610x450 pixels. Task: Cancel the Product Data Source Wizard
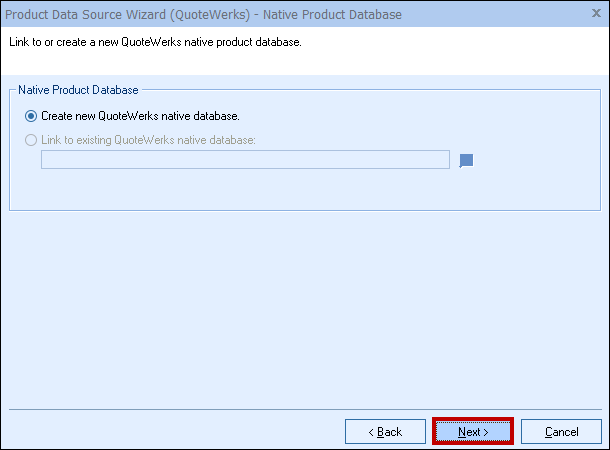(x=561, y=431)
